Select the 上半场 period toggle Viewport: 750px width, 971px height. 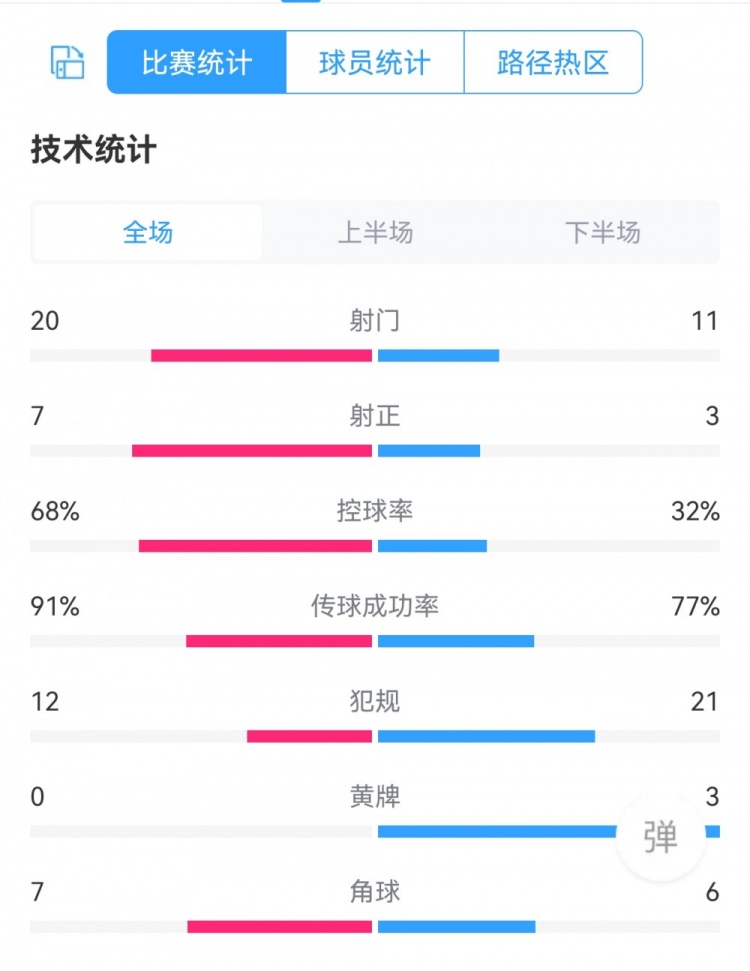click(x=375, y=233)
